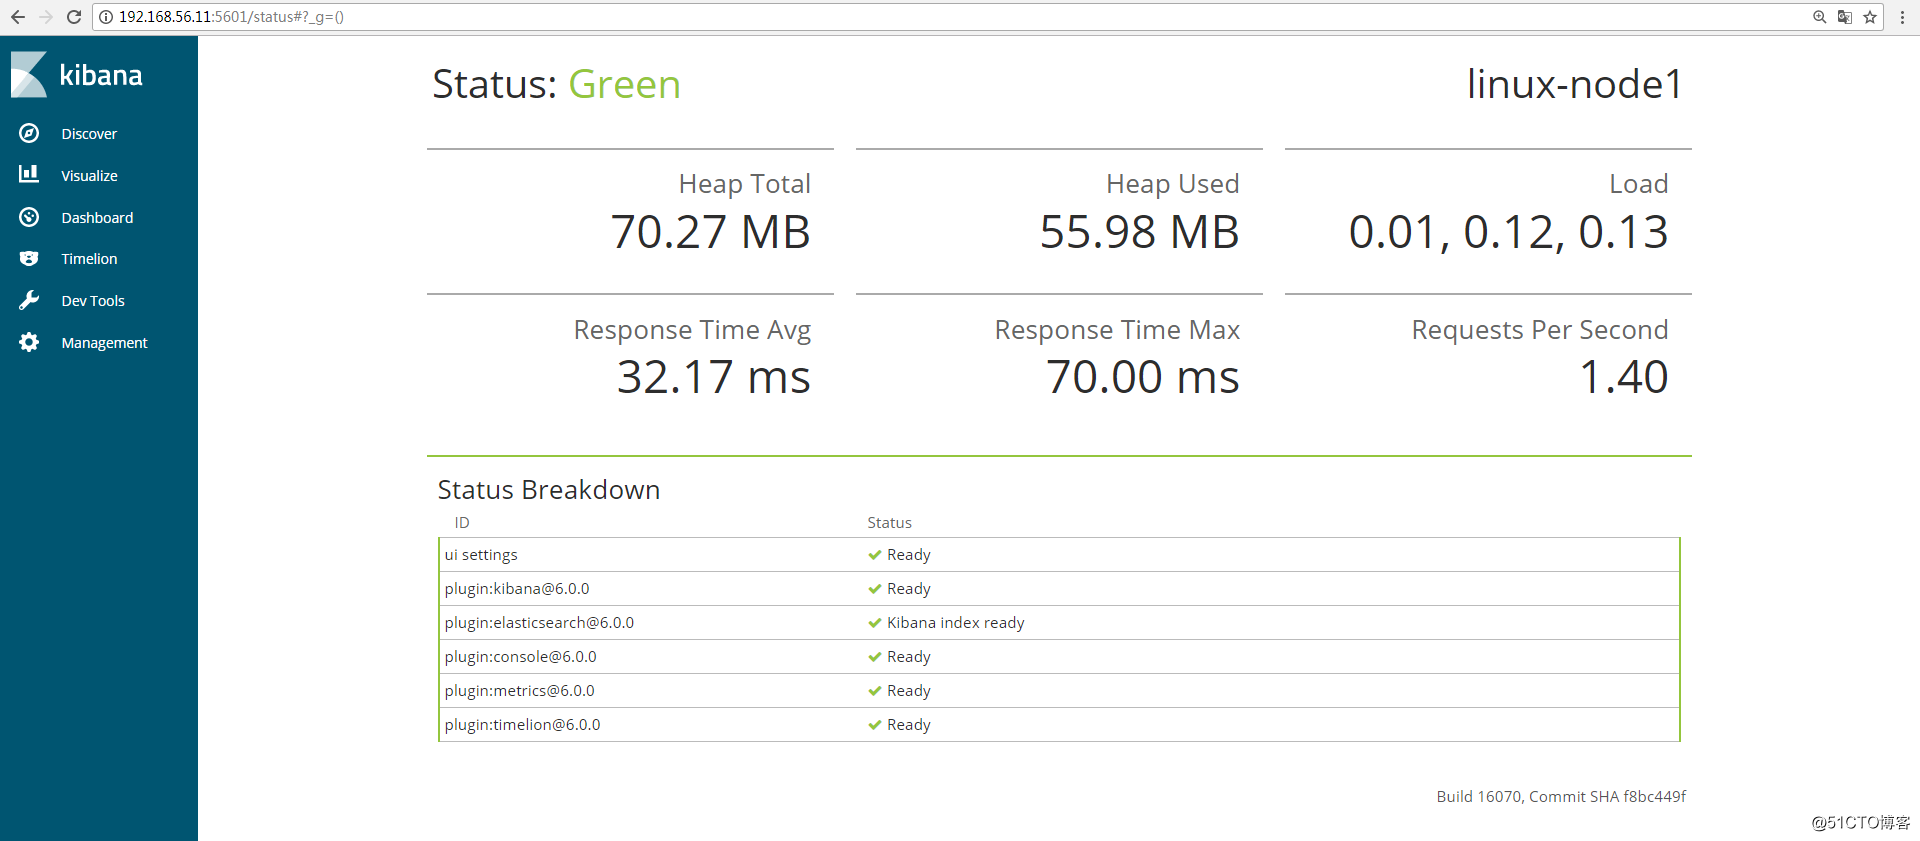Click 'plugin:kibana@6.0.0' in the table
The image size is (1920, 841).
click(x=517, y=589)
